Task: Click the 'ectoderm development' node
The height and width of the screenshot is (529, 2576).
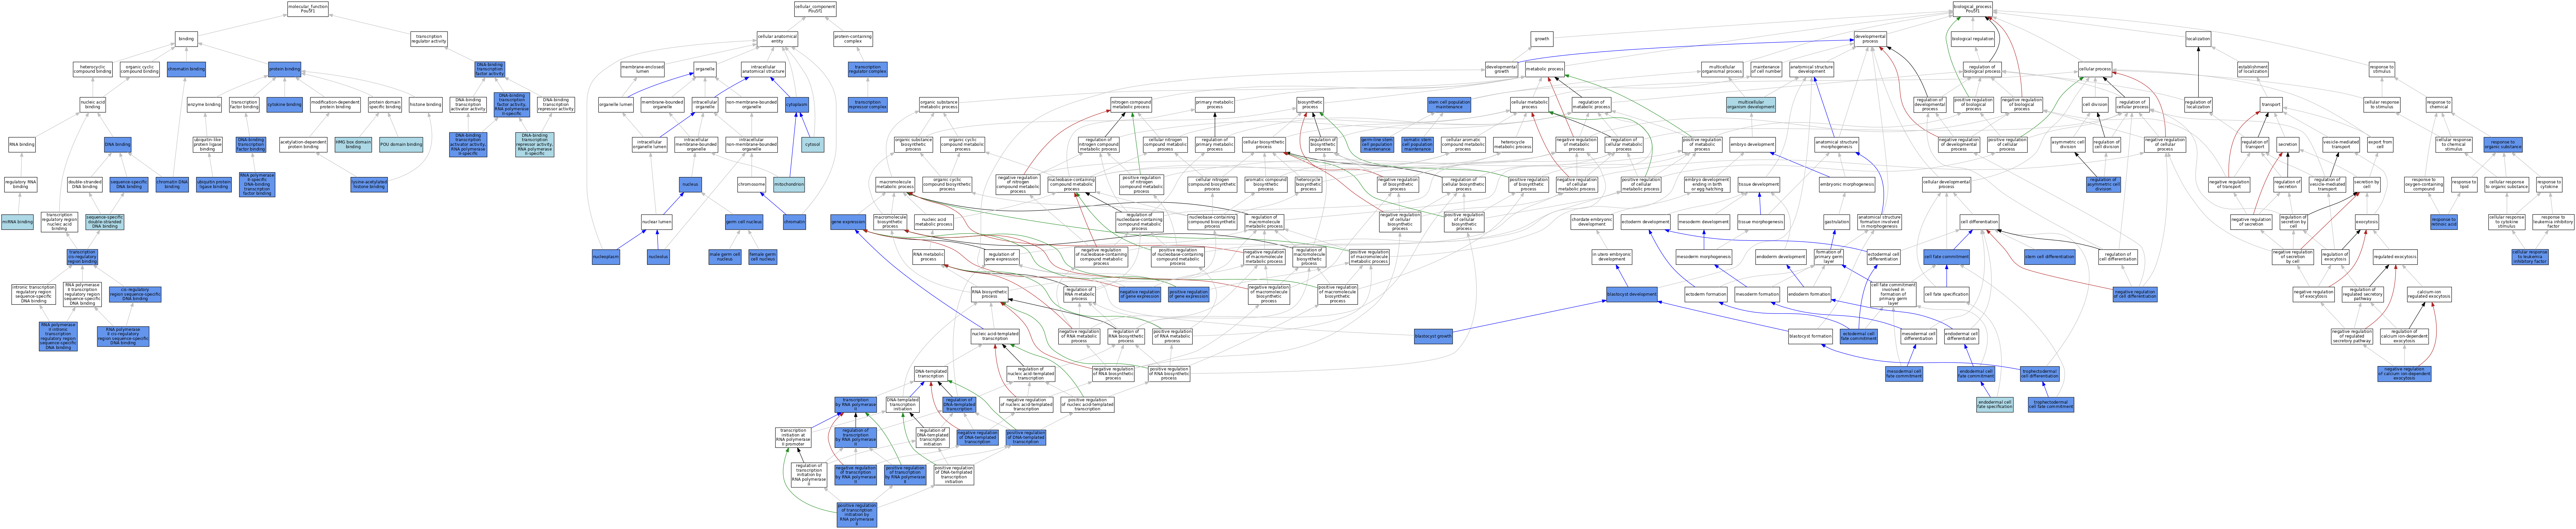Action: click(x=1645, y=222)
